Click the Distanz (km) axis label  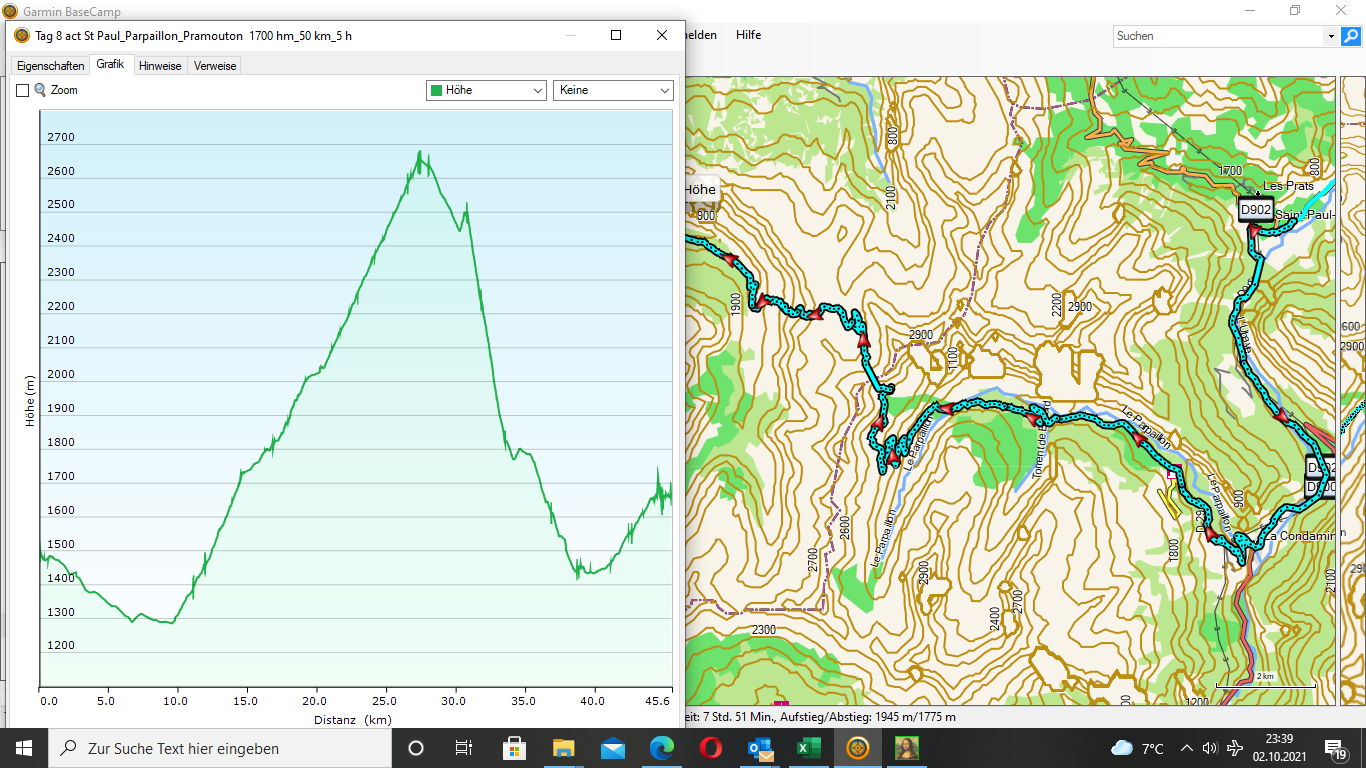[352, 720]
